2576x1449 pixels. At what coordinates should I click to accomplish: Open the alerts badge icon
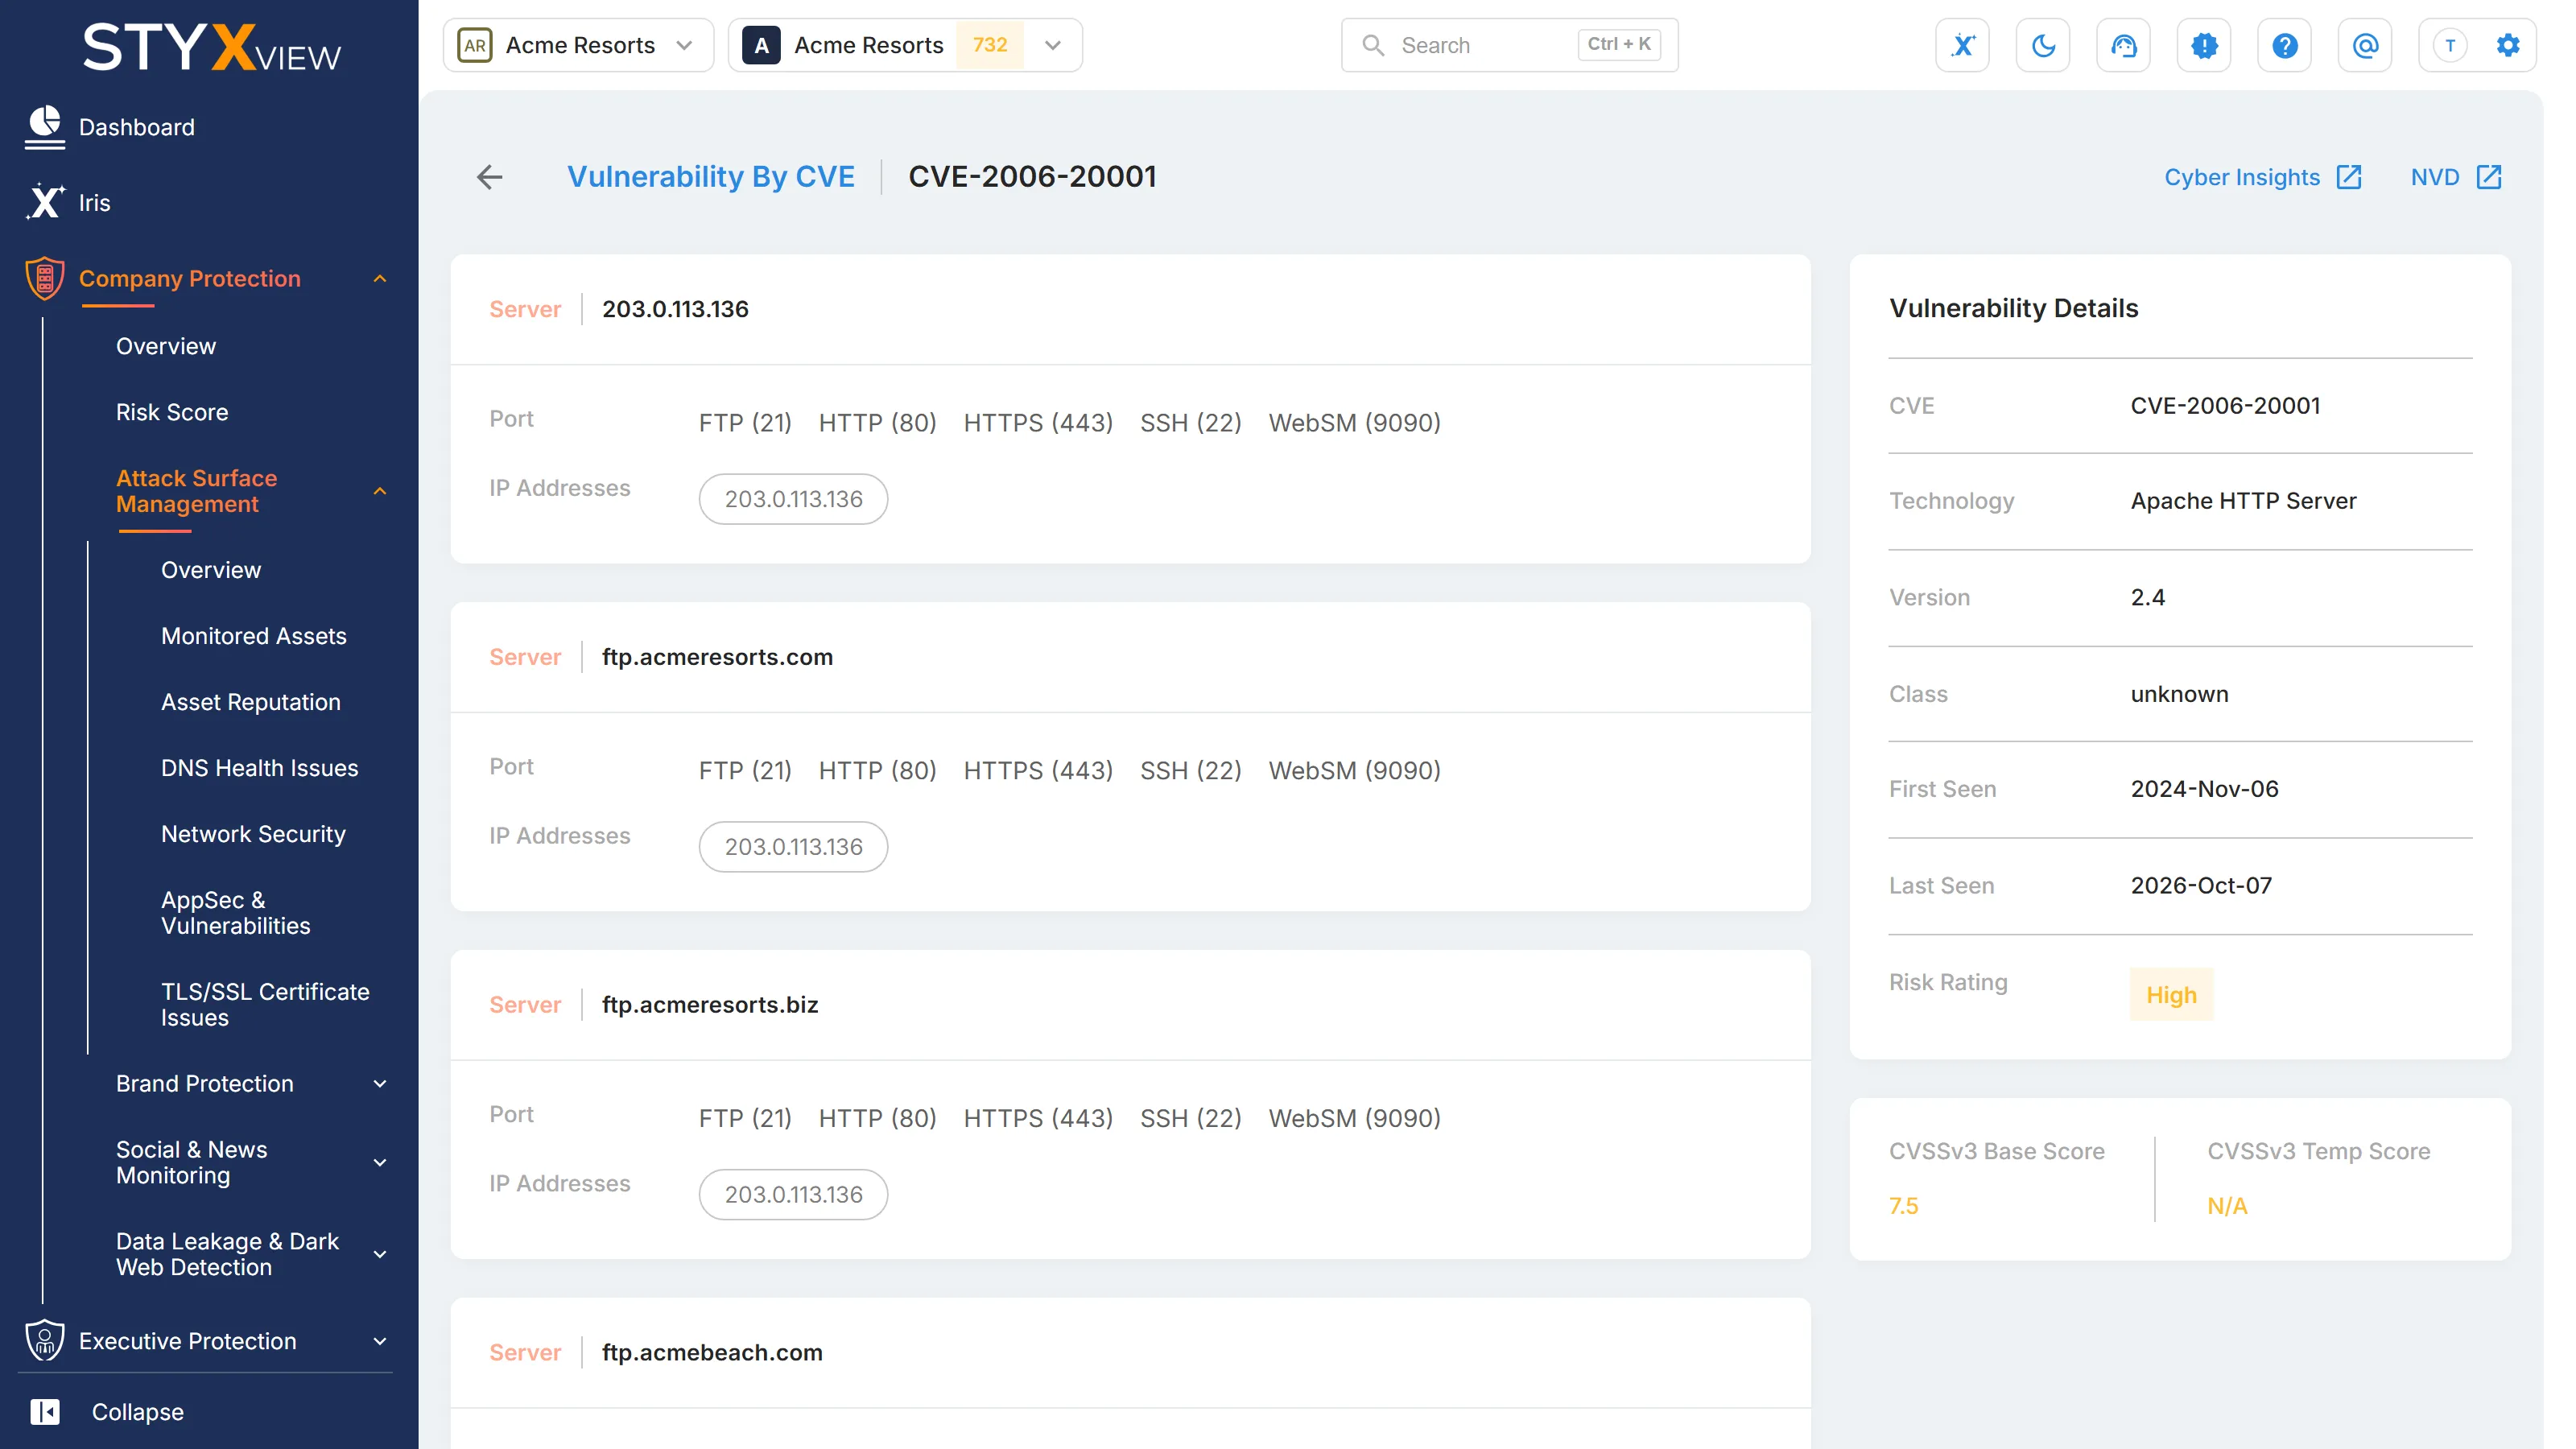[2204, 45]
